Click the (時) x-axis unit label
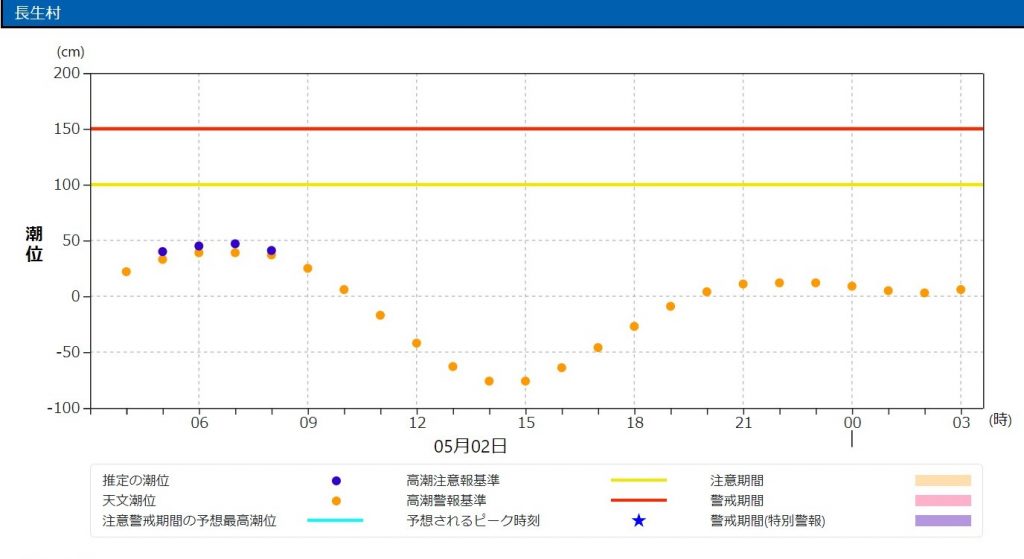 point(1000,420)
